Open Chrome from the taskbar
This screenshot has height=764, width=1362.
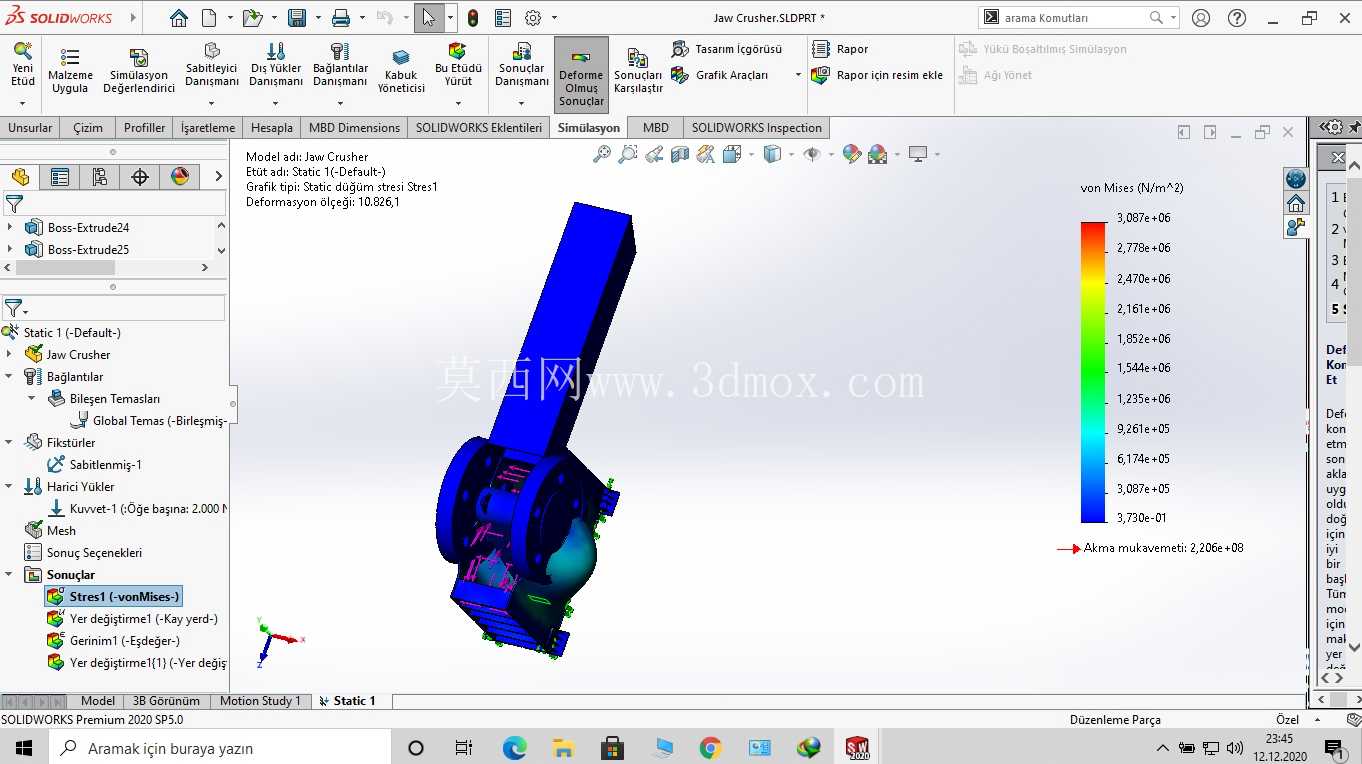(x=710, y=747)
